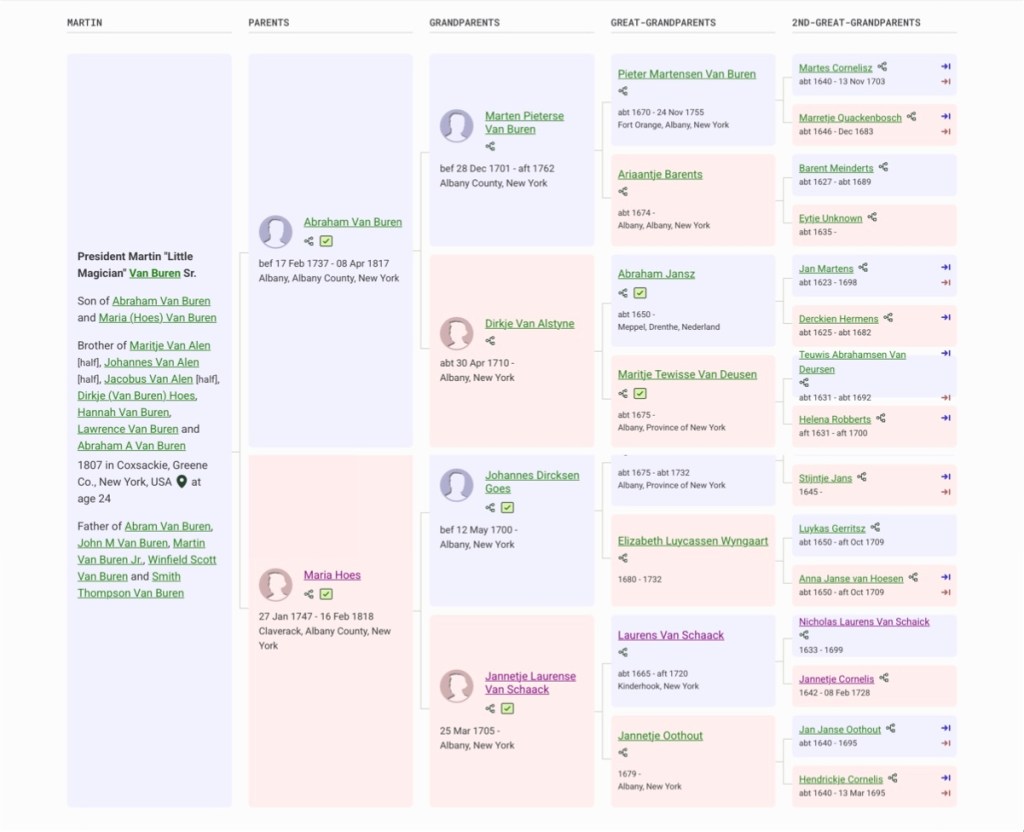The image size is (1024, 832).
Task: Expand ancestors using Helena Robberts blue arrow
Action: pos(945,418)
